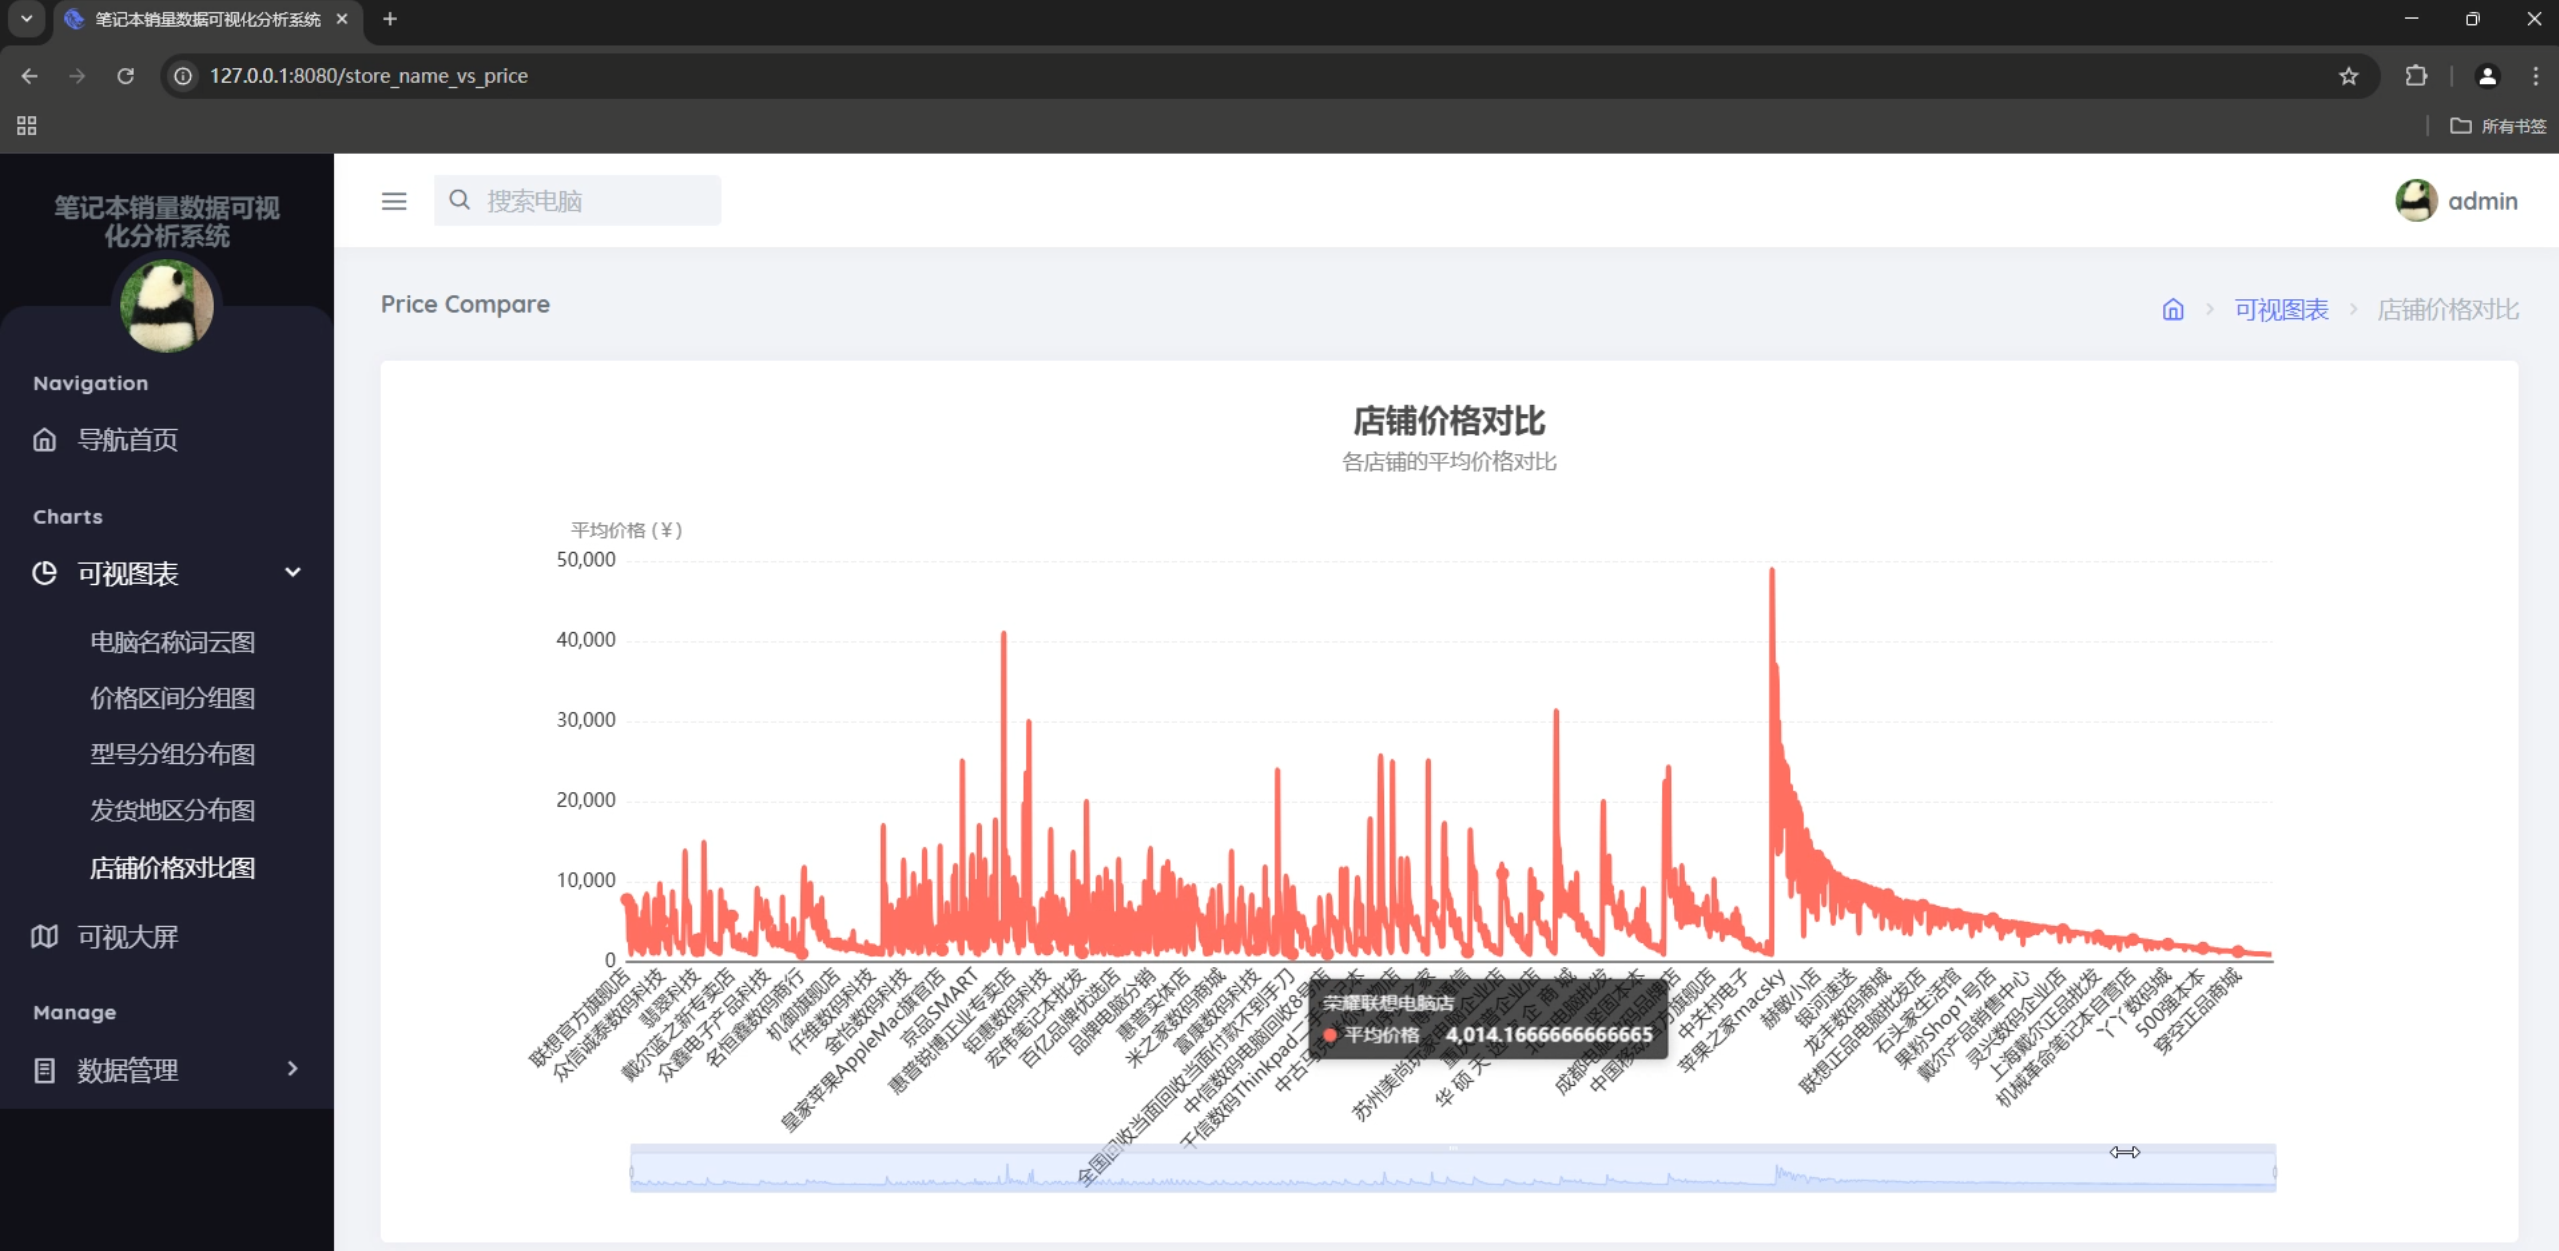The height and width of the screenshot is (1251, 2559).
Task: Collapse the 可视图表 menu chevron
Action: (292, 572)
